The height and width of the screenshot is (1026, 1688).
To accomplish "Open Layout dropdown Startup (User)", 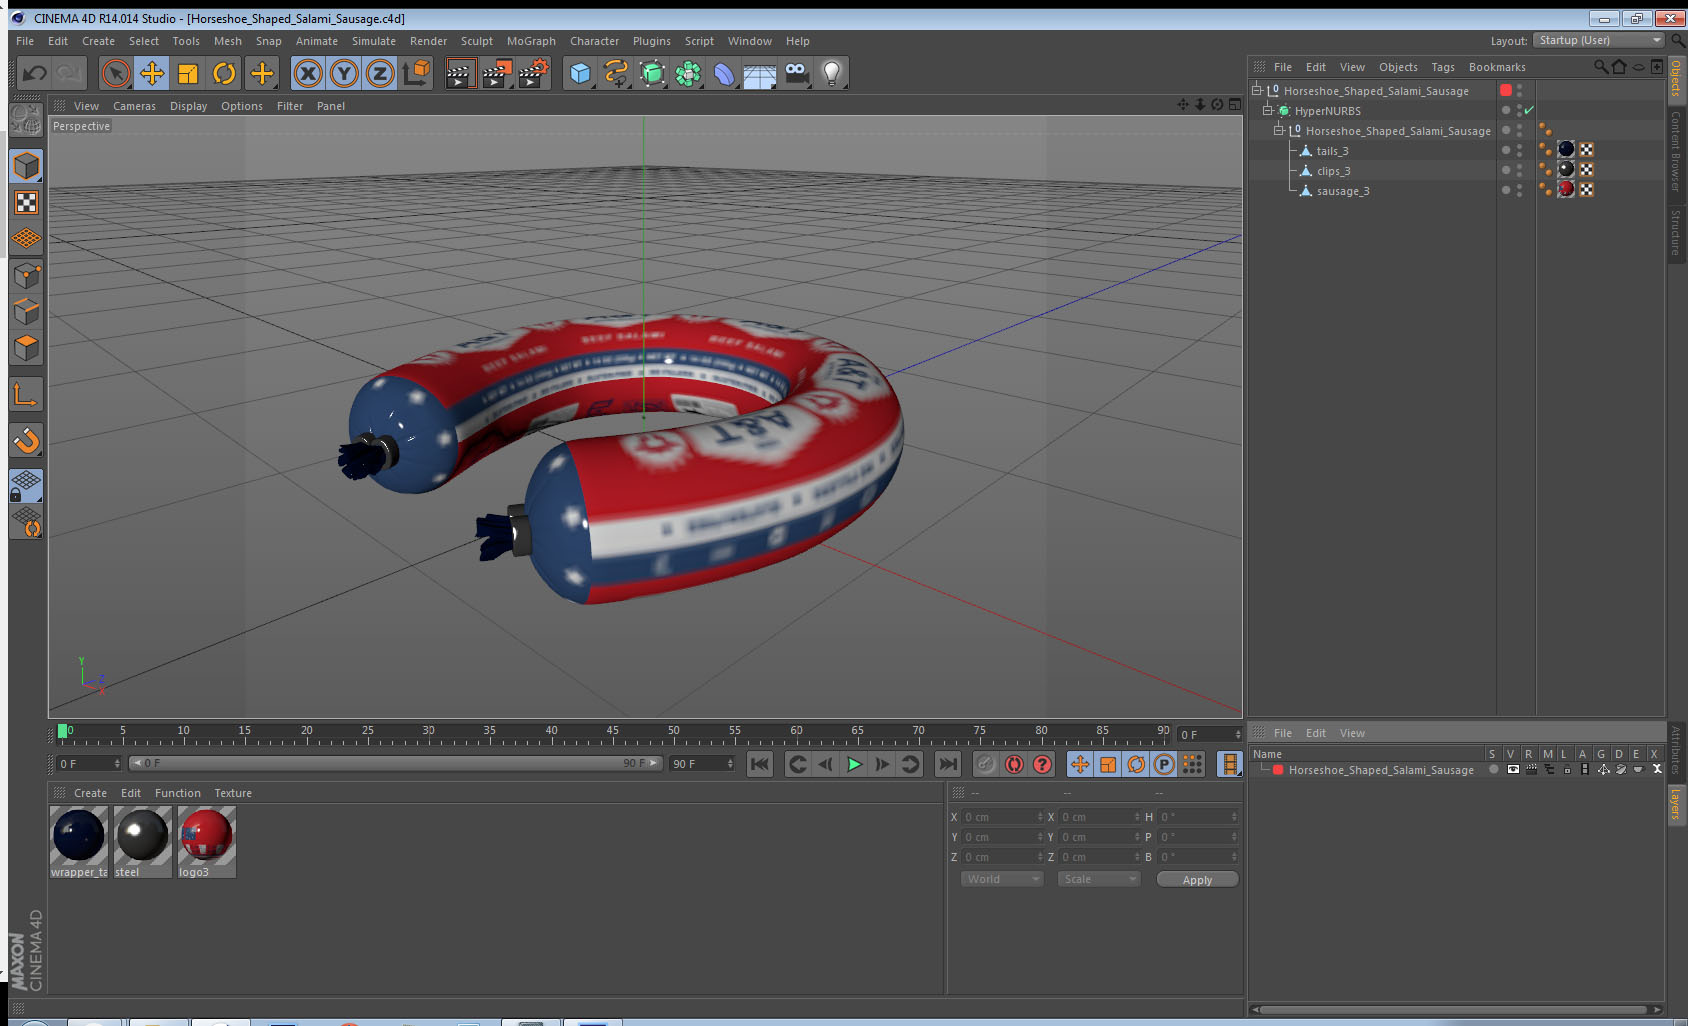I will pyautogui.click(x=1599, y=40).
